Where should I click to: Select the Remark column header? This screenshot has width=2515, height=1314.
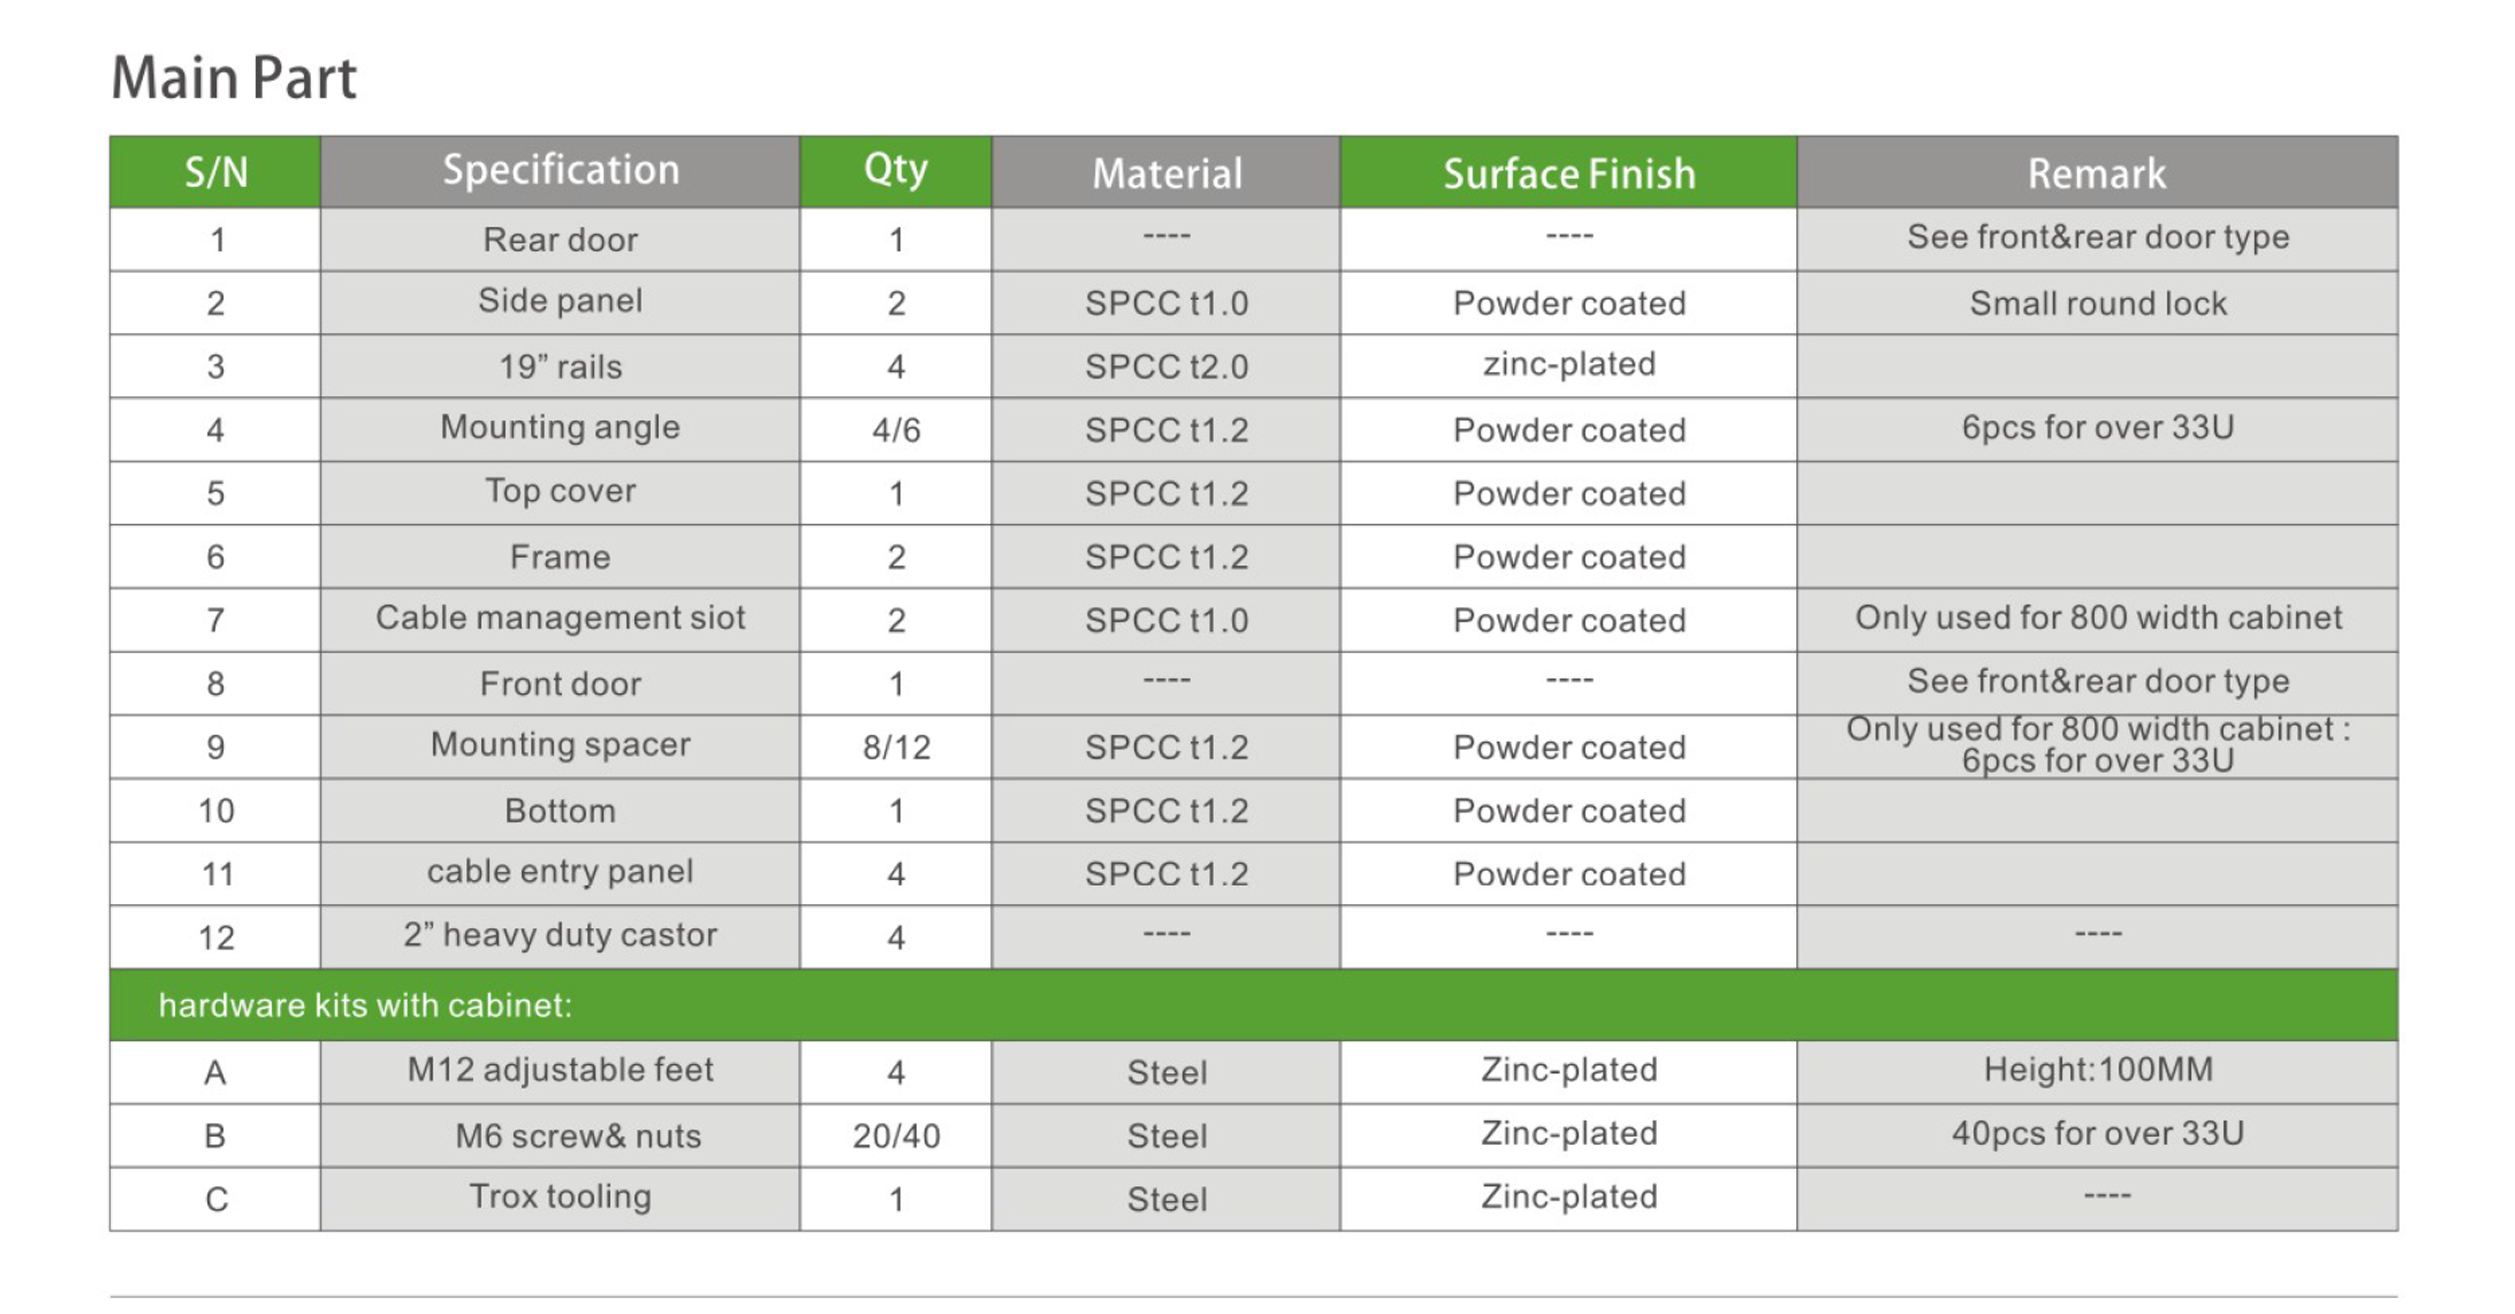click(2096, 174)
